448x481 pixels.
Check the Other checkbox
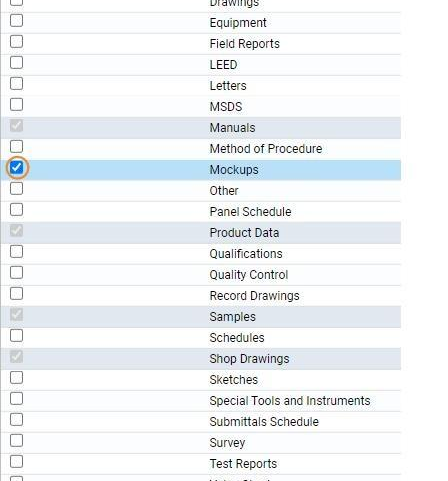tap(16, 189)
